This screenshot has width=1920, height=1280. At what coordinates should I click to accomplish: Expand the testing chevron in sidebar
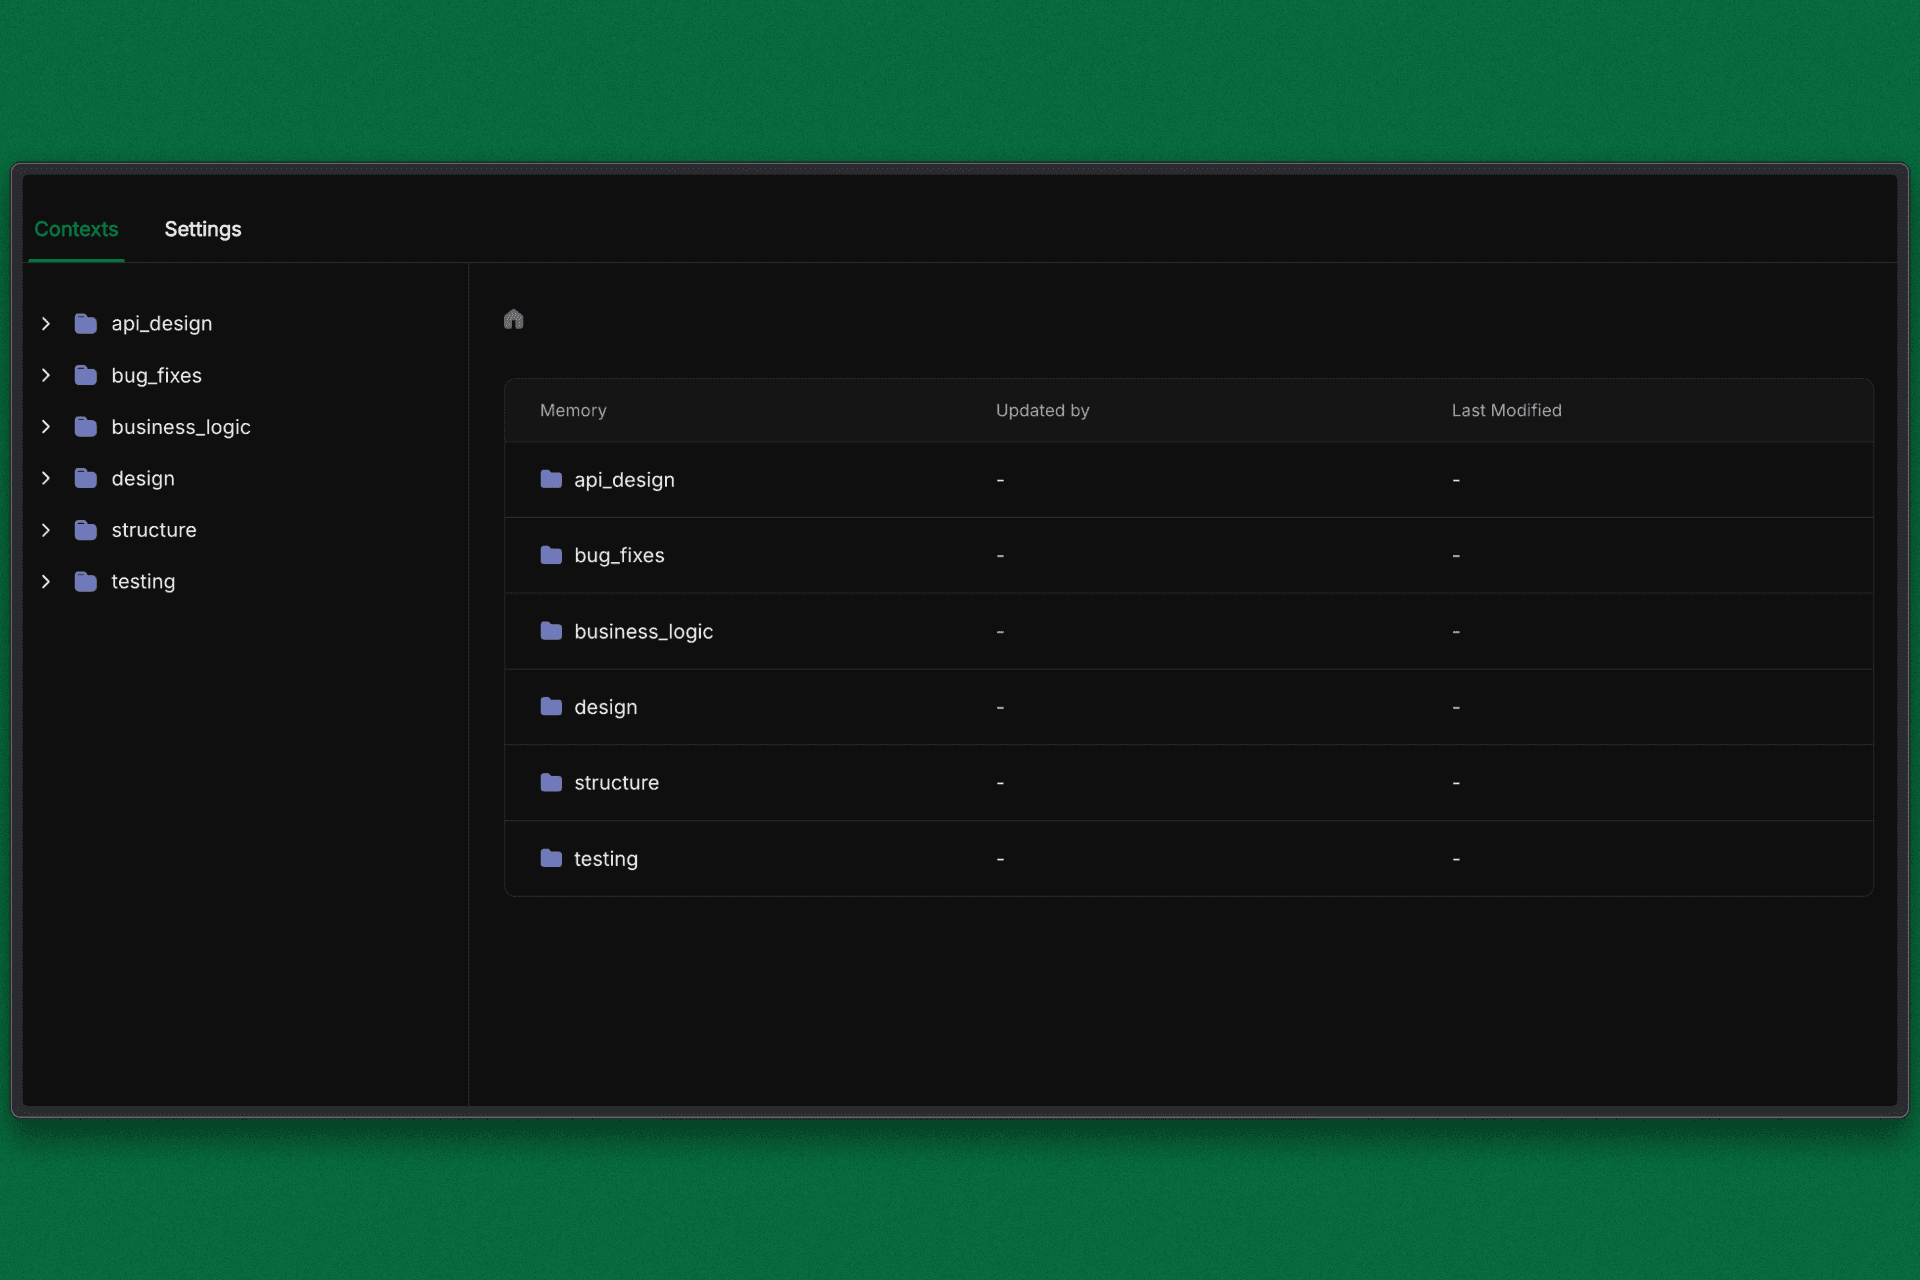46,582
